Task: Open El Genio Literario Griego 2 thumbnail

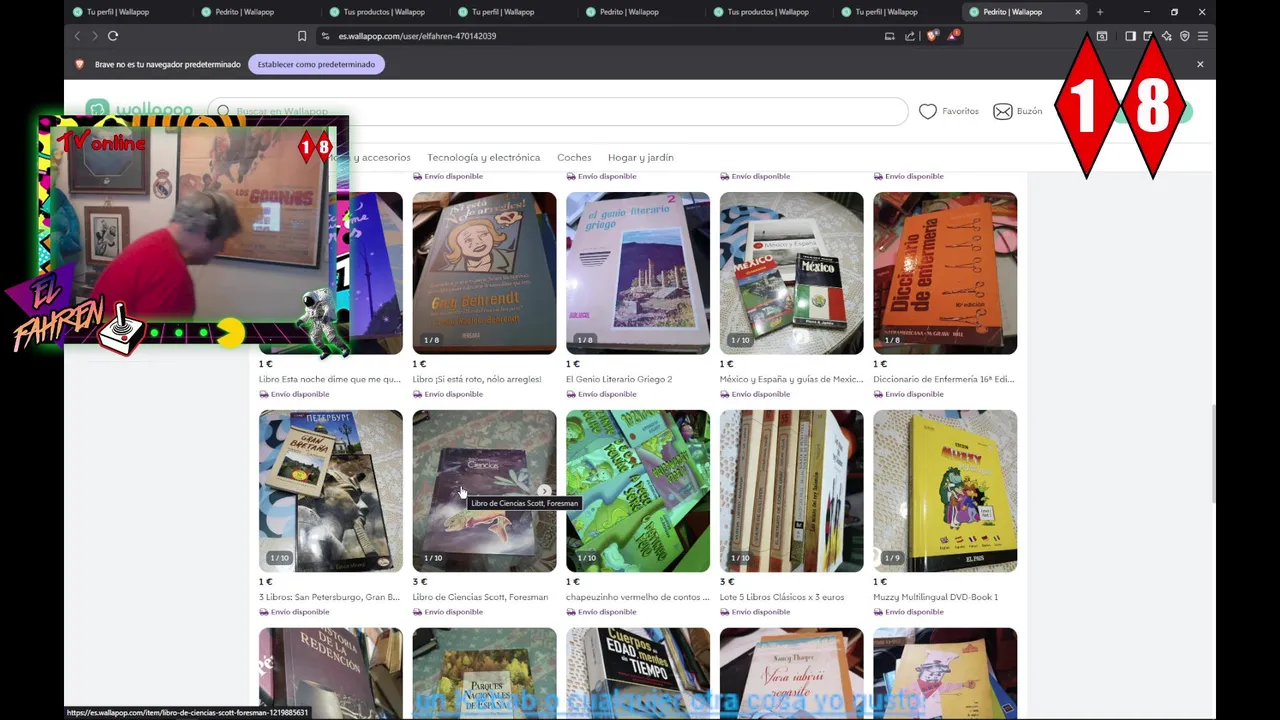Action: [x=638, y=273]
